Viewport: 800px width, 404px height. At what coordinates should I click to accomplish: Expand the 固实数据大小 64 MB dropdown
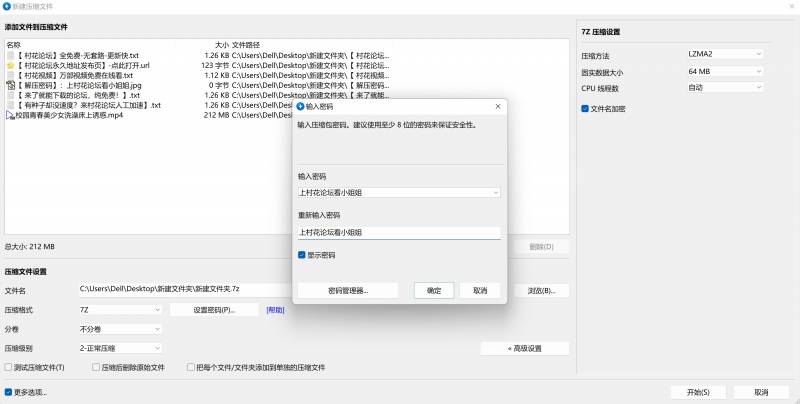coord(725,71)
